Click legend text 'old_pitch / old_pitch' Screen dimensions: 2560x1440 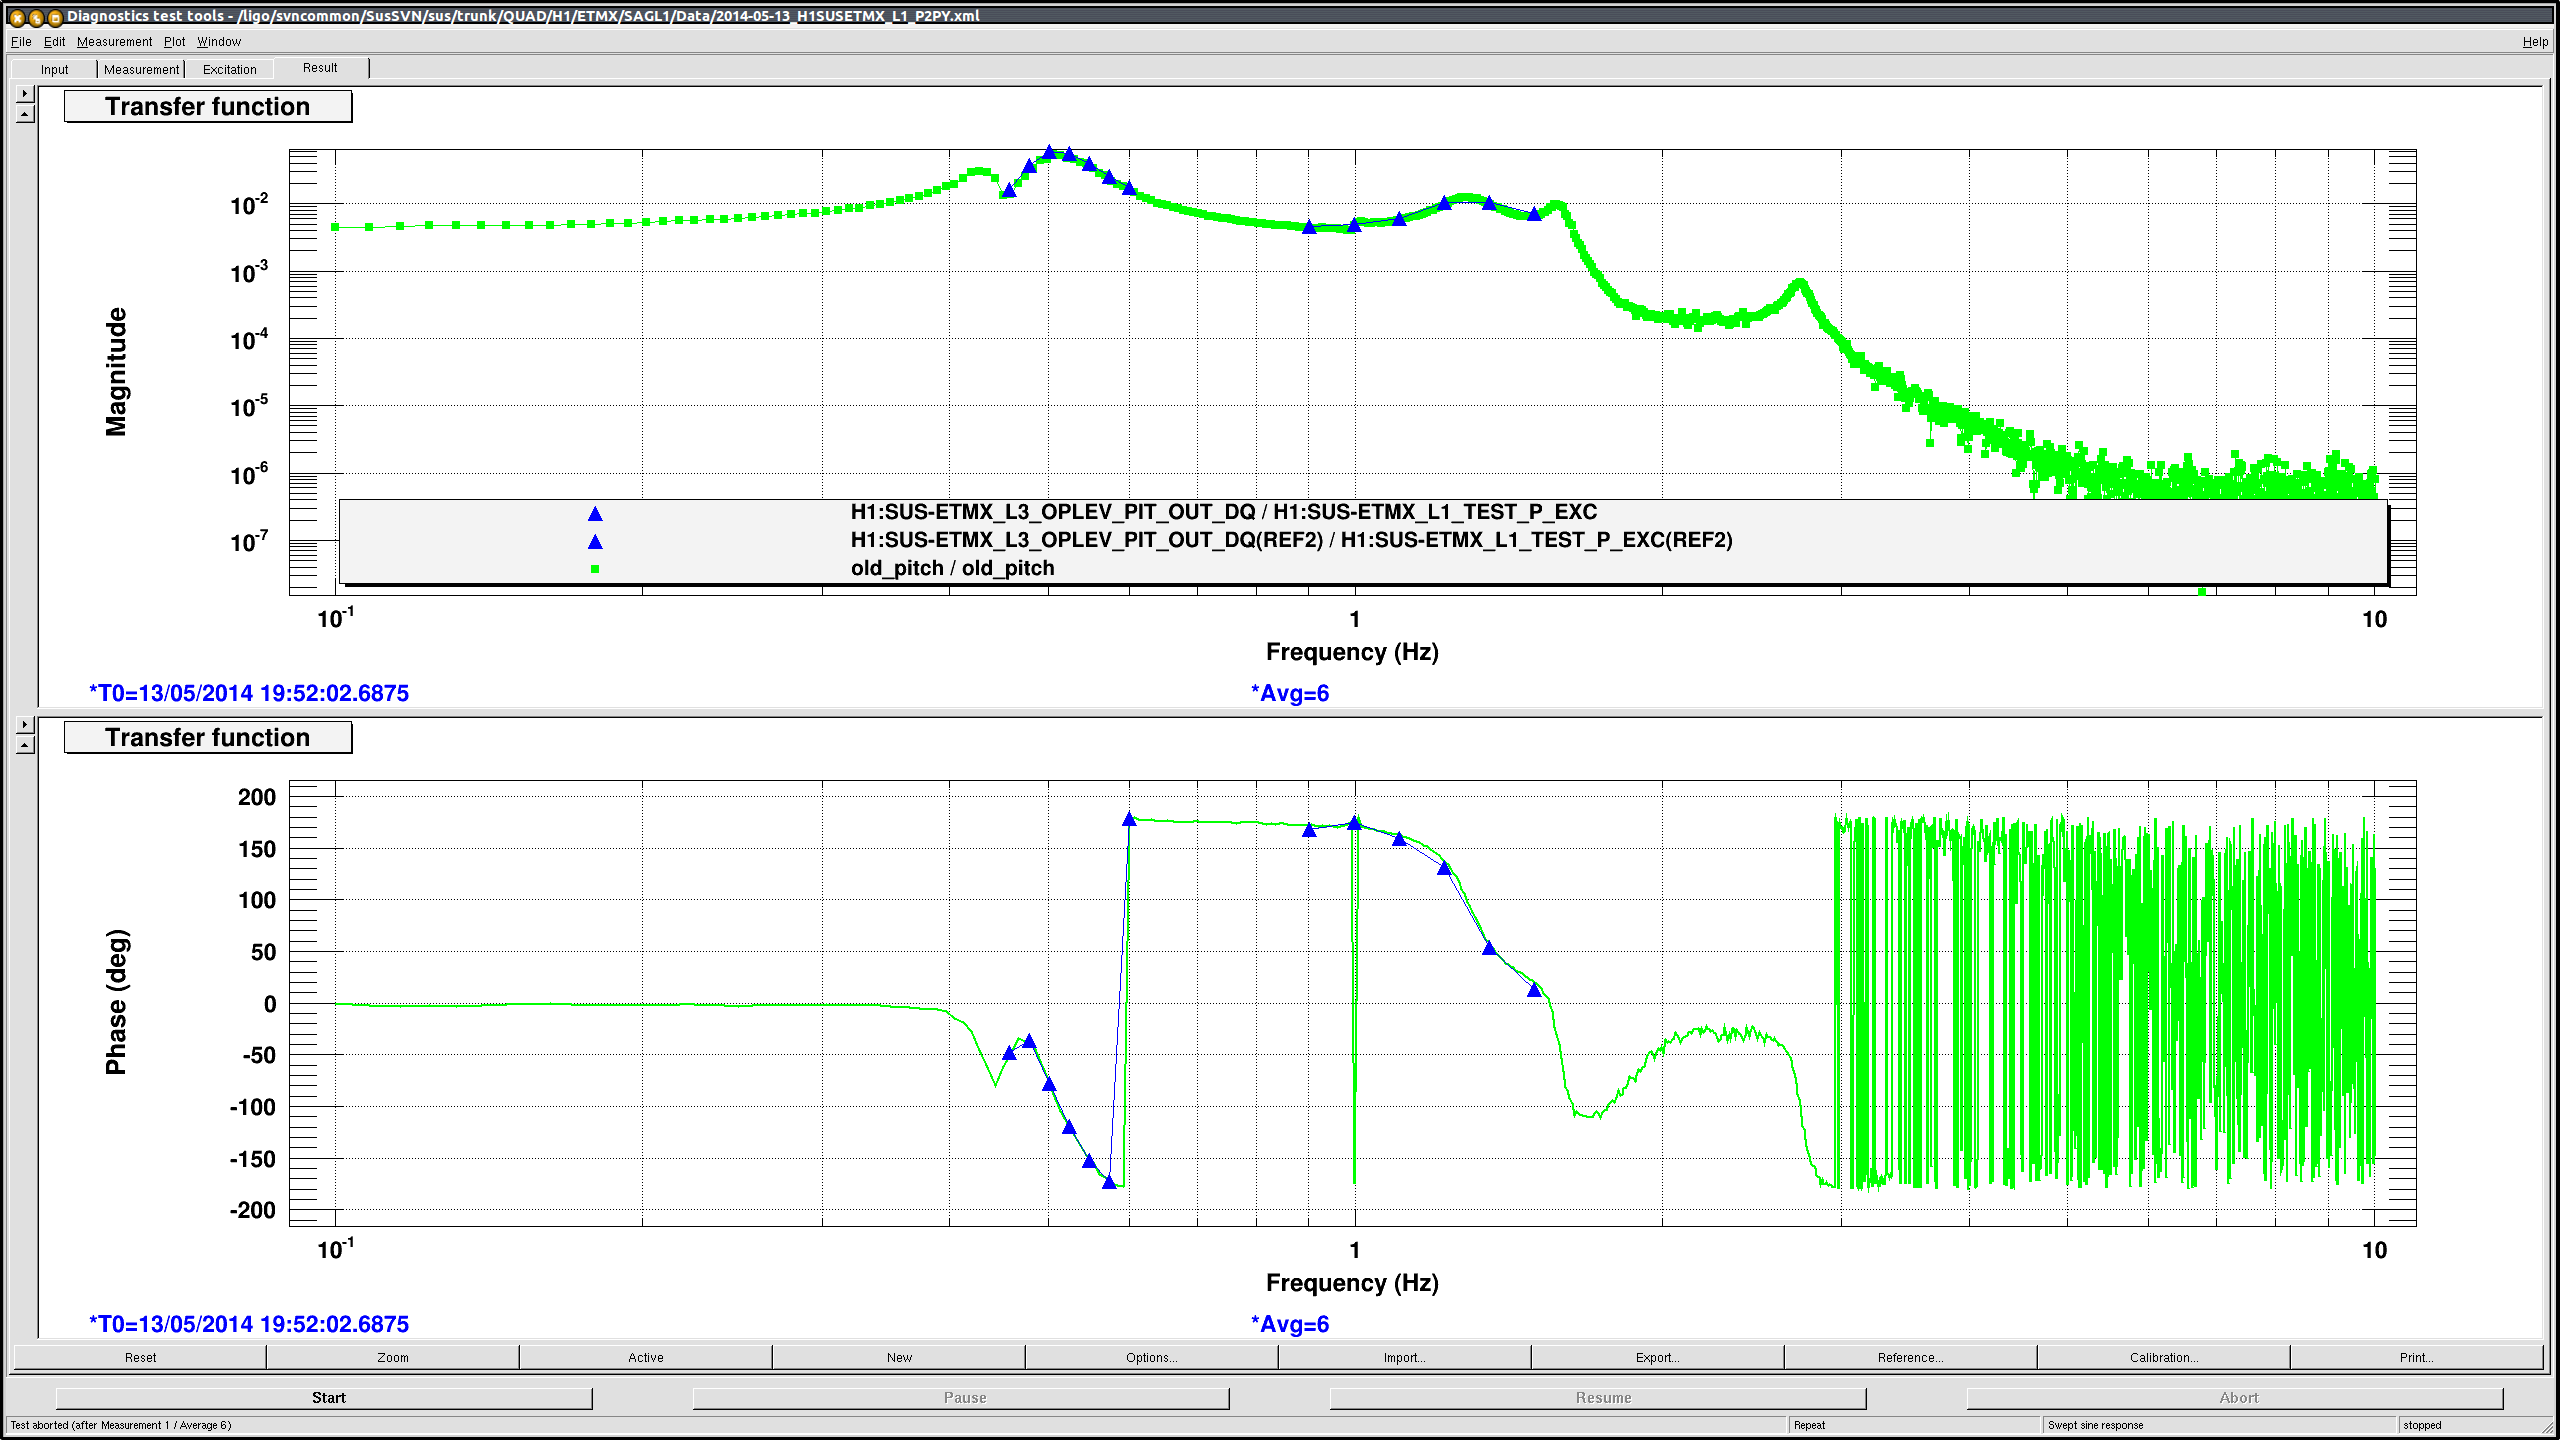953,568
